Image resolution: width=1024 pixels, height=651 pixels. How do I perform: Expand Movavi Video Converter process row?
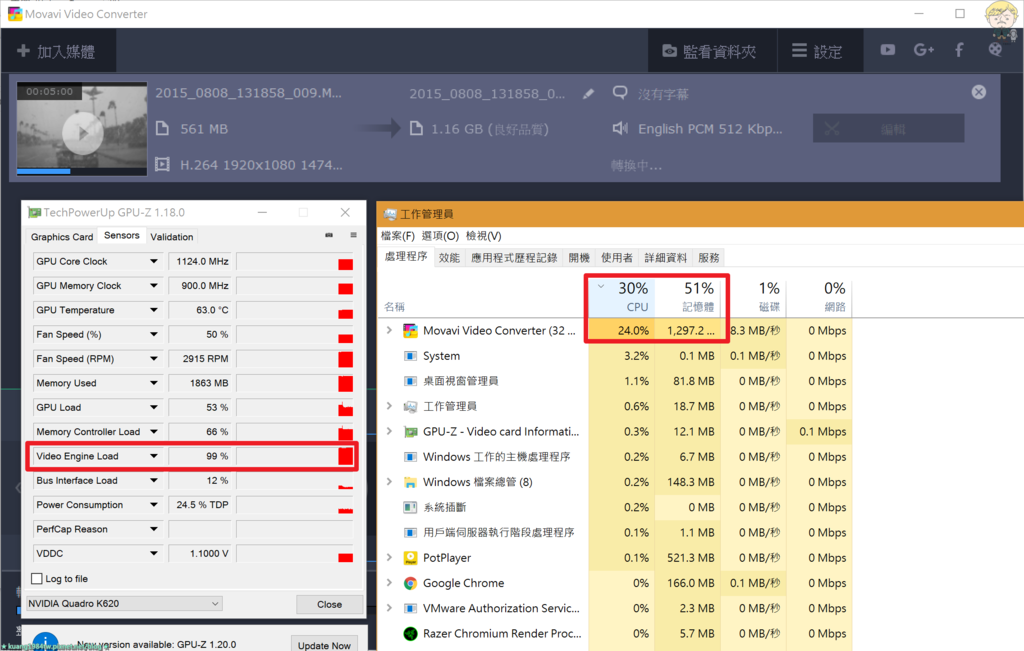389,330
